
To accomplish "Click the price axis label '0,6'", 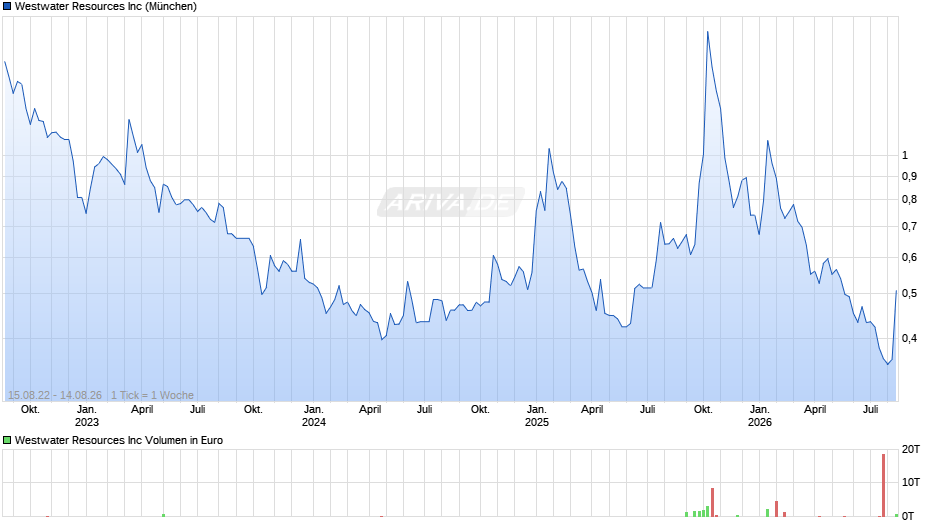I will [x=909, y=258].
